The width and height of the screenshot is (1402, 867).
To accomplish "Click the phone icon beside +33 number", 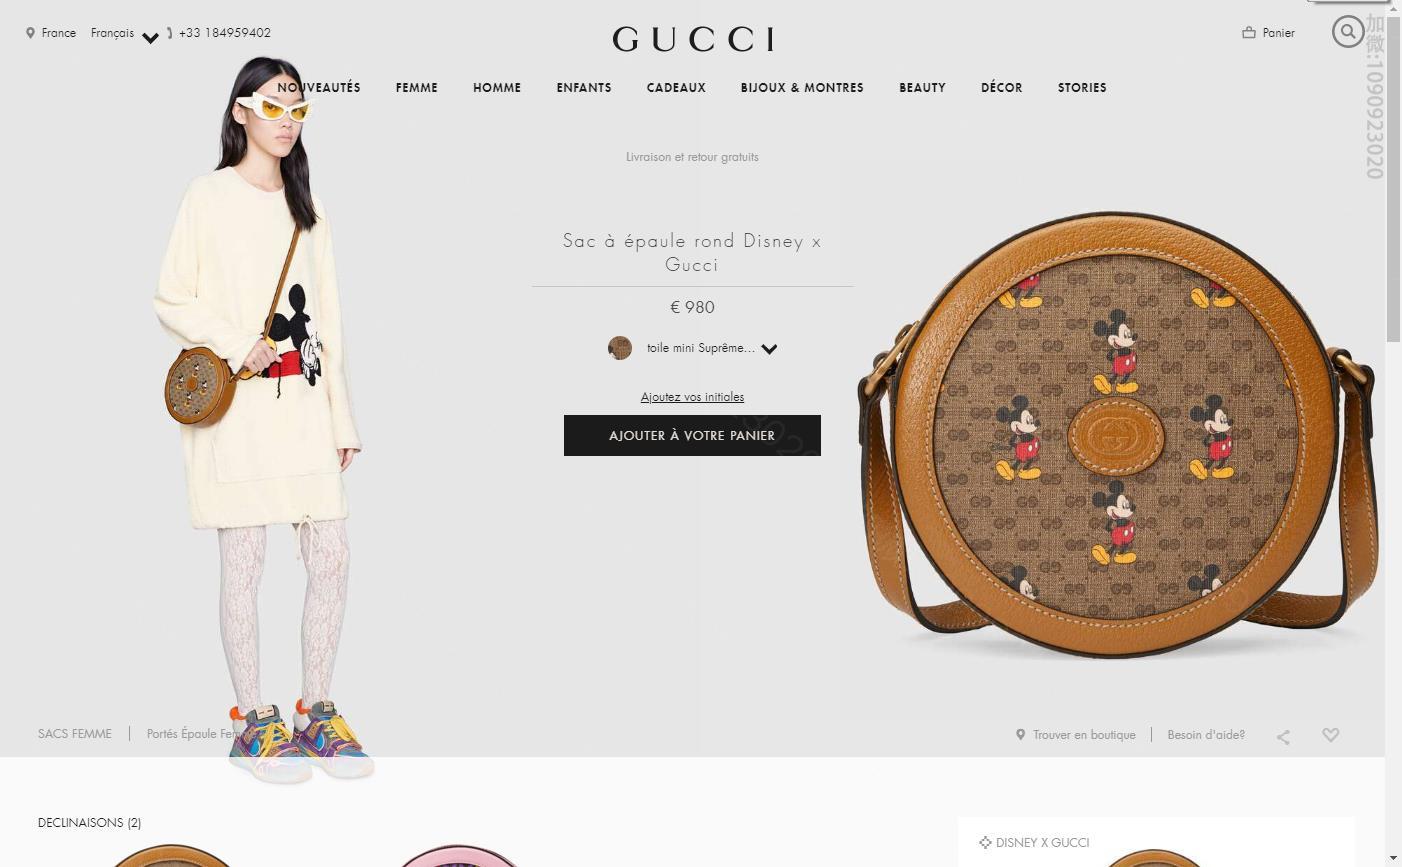I will [x=170, y=33].
